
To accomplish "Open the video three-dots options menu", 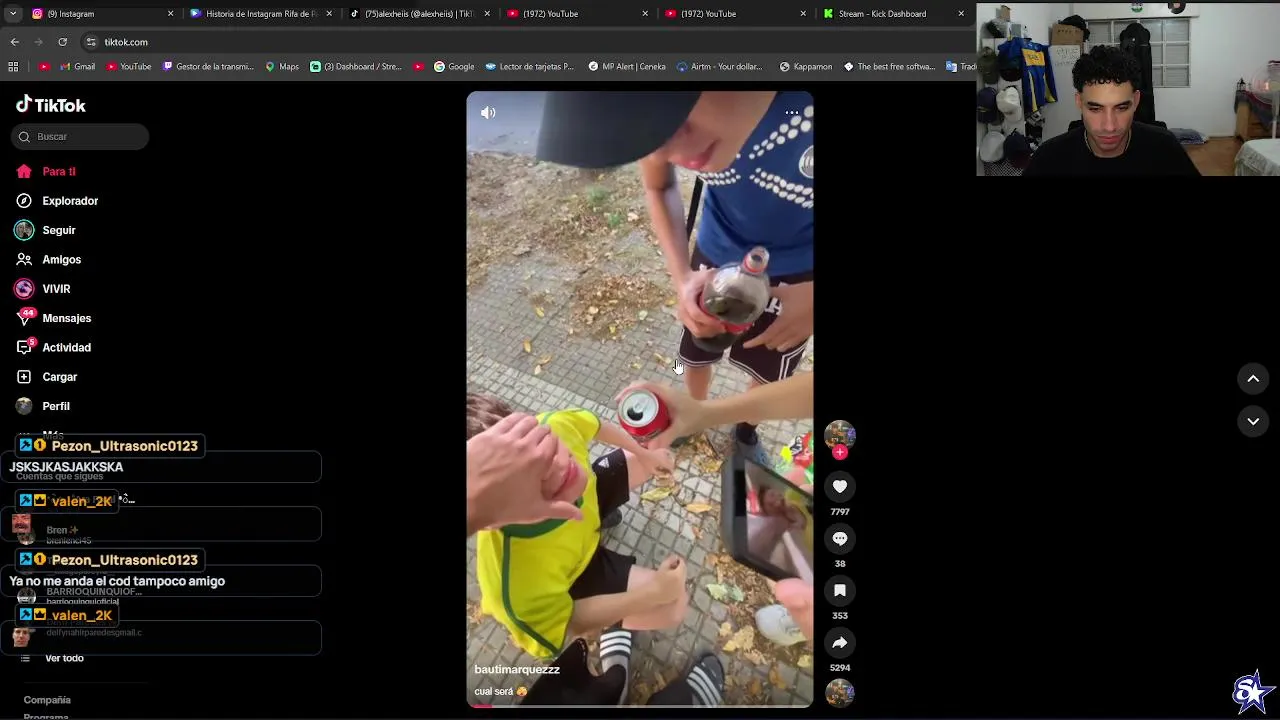I will (x=792, y=113).
